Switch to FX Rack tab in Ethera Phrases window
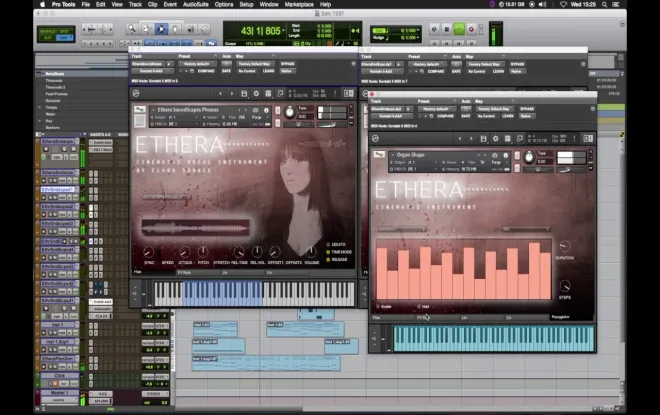 click(x=197, y=273)
